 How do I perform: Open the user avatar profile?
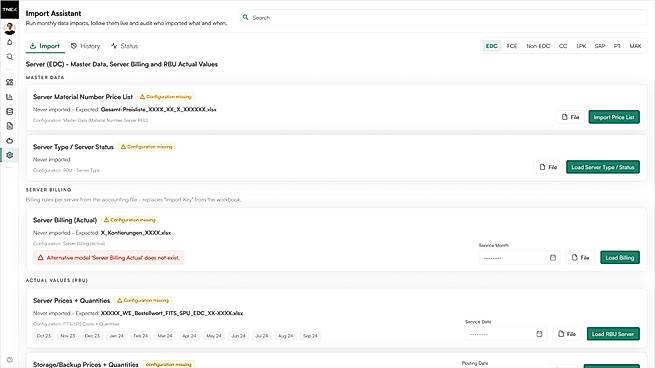(x=10, y=28)
